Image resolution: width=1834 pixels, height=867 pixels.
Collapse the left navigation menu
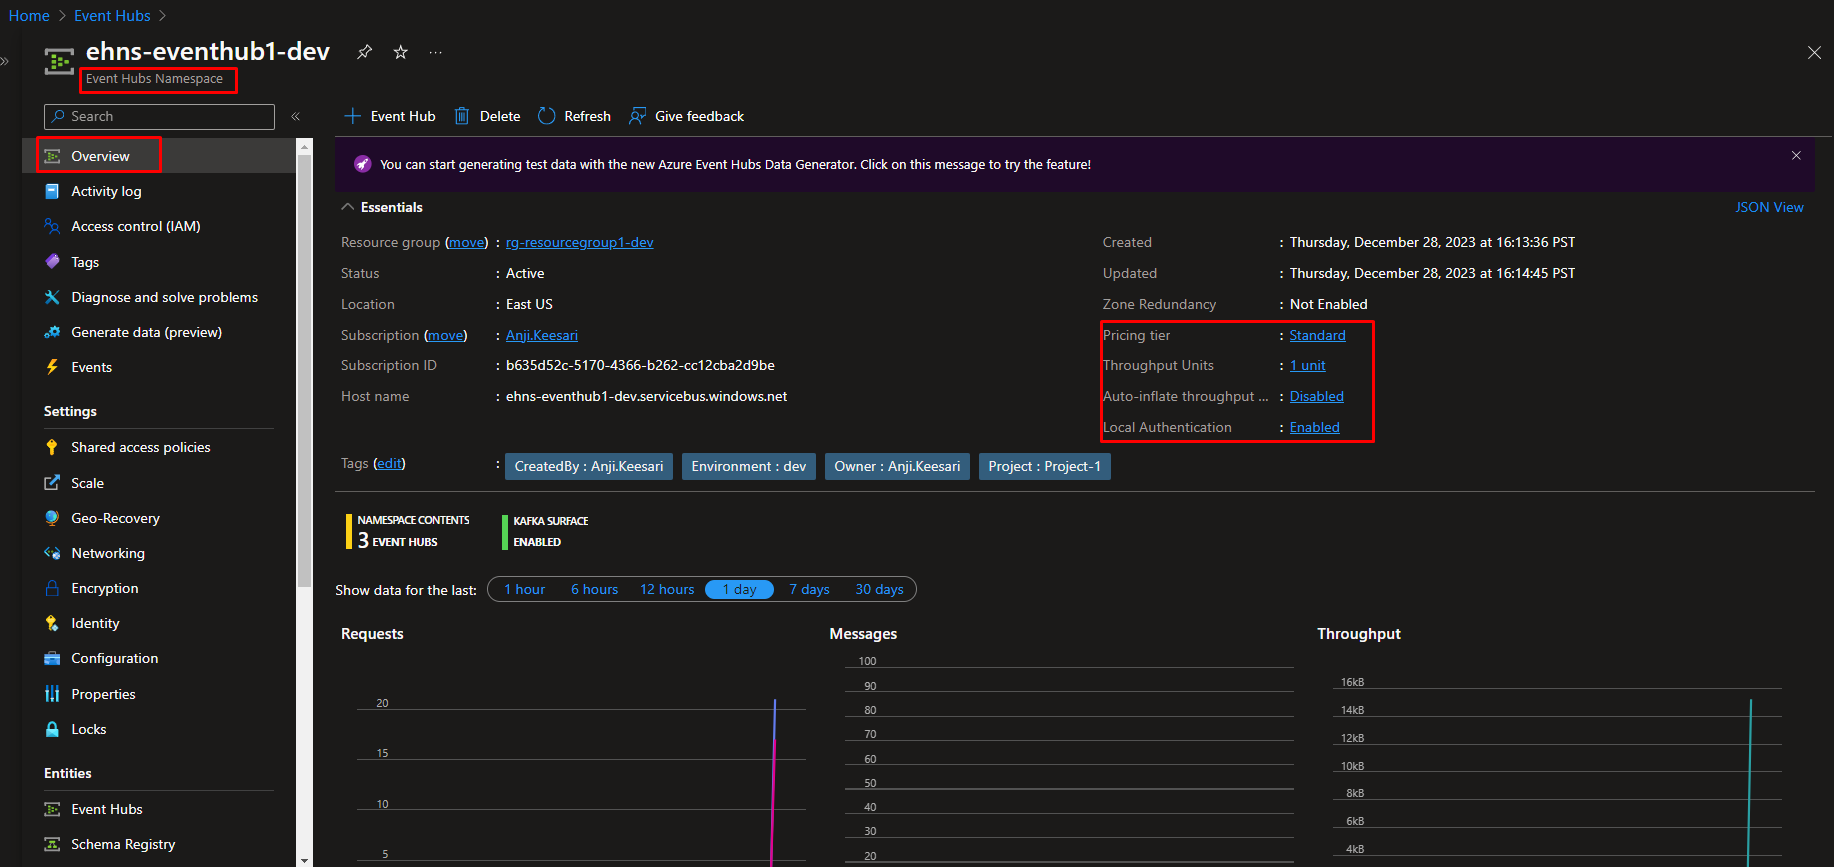pos(296,117)
